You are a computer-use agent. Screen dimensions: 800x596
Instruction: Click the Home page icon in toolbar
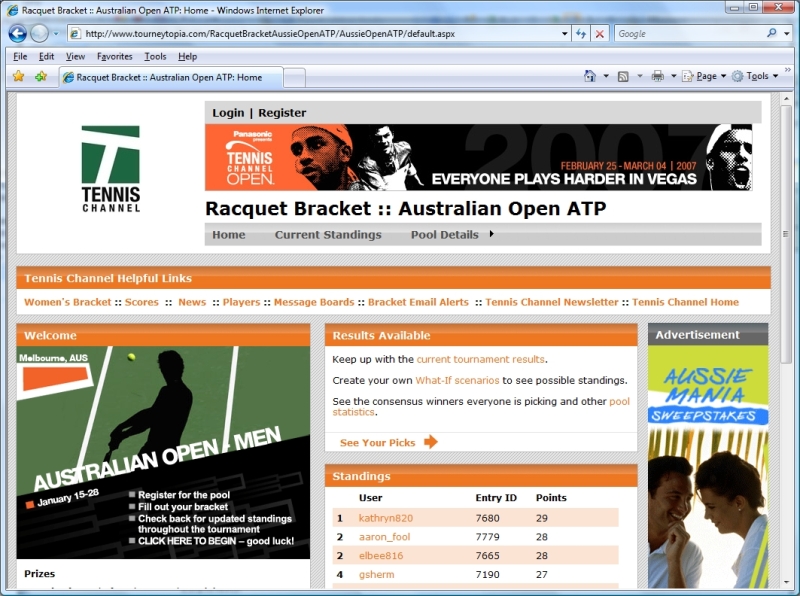click(590, 76)
